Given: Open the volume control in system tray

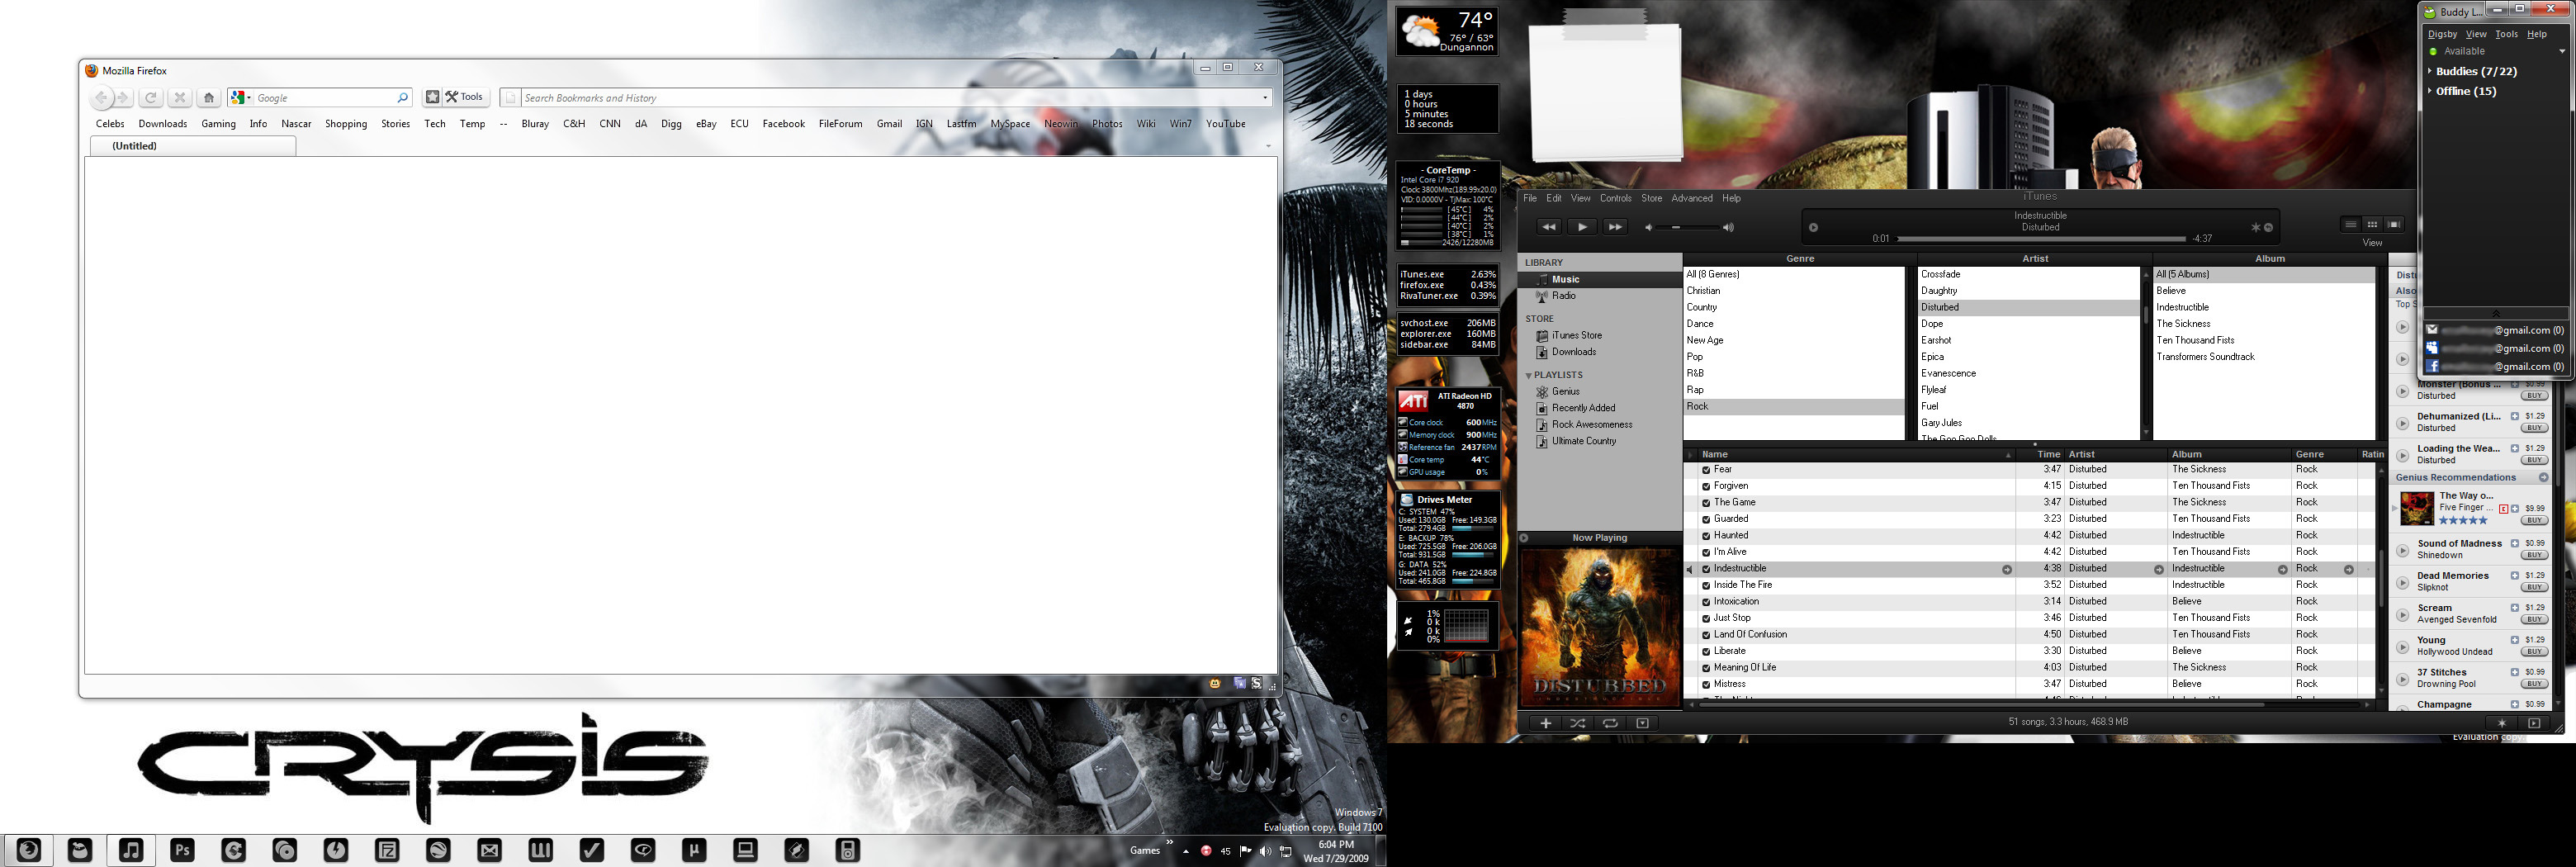Looking at the screenshot, I should click(1265, 851).
